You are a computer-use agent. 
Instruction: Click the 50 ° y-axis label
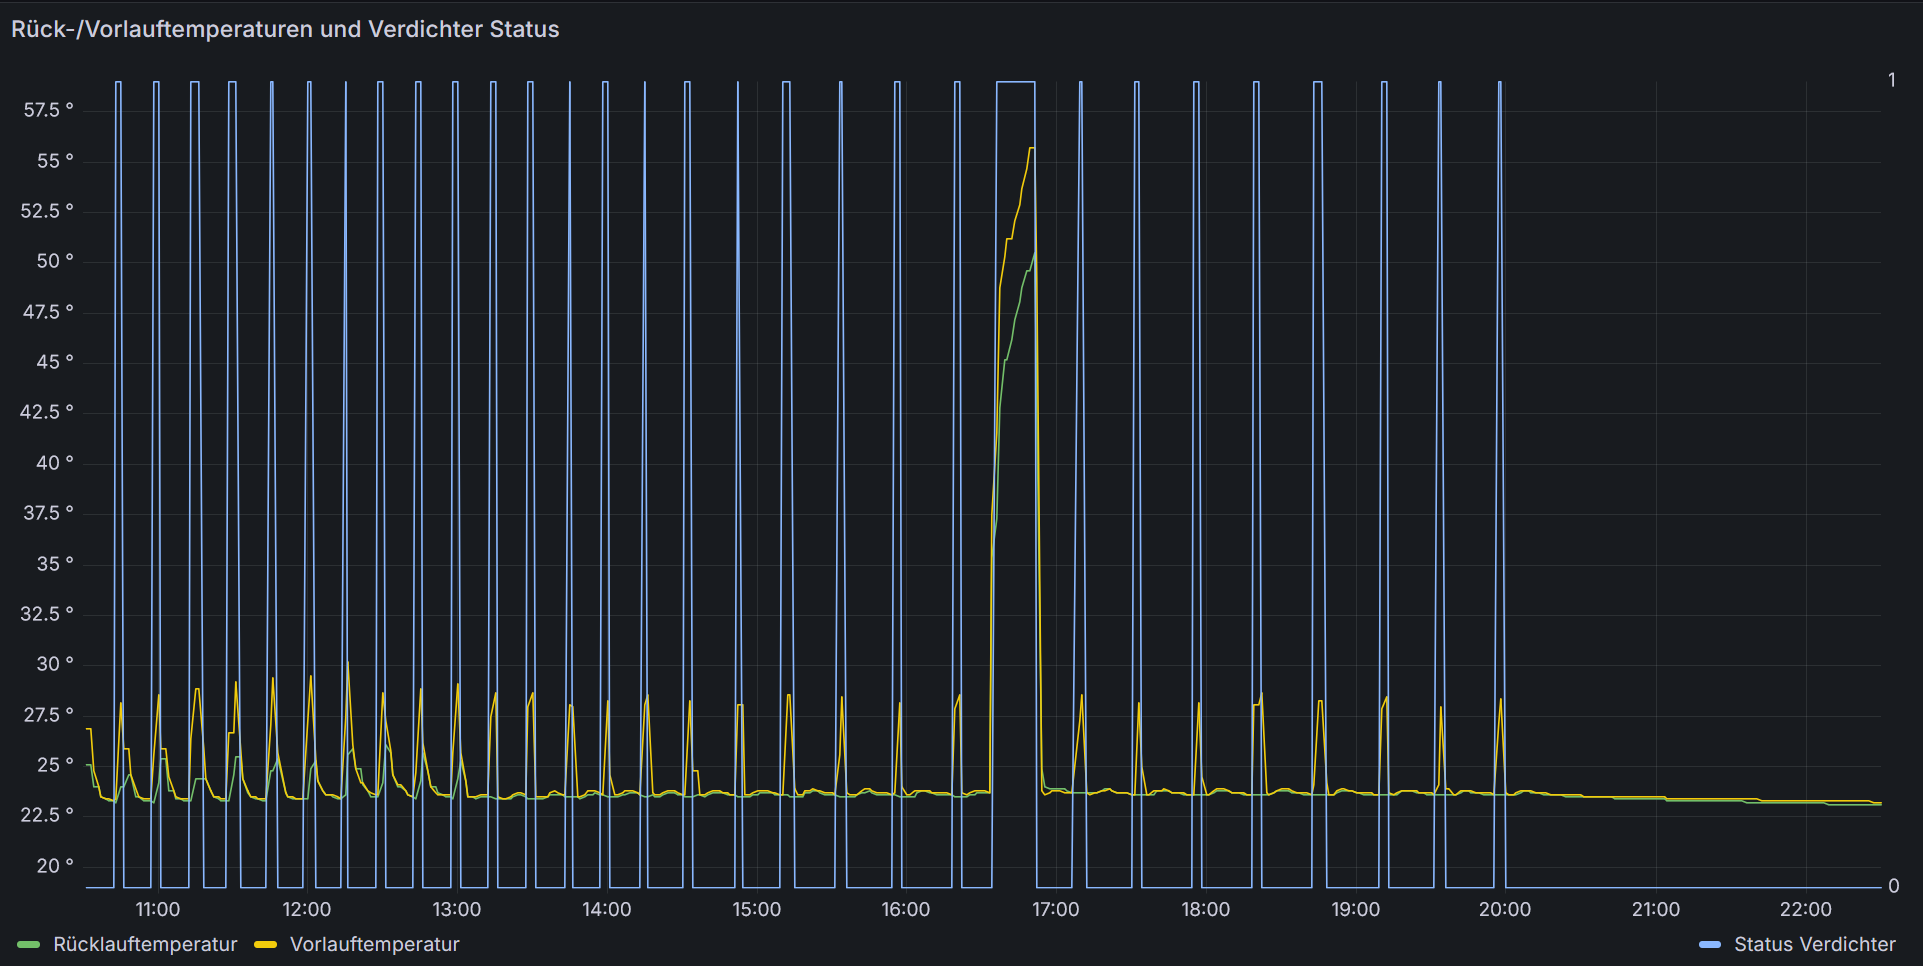(55, 261)
